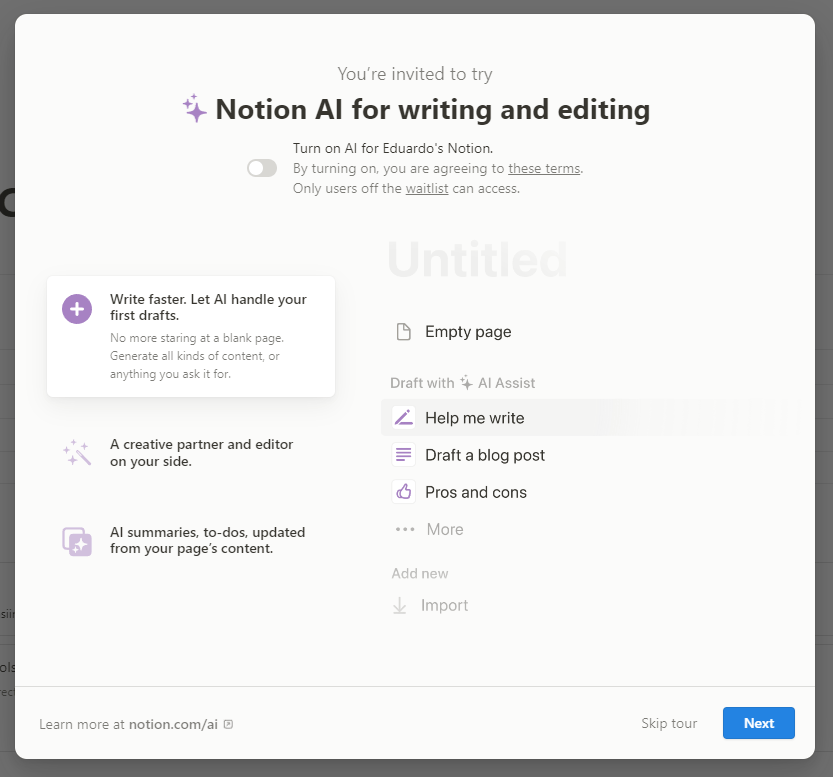Click the Pros and cons thumbs-up icon

(x=403, y=492)
